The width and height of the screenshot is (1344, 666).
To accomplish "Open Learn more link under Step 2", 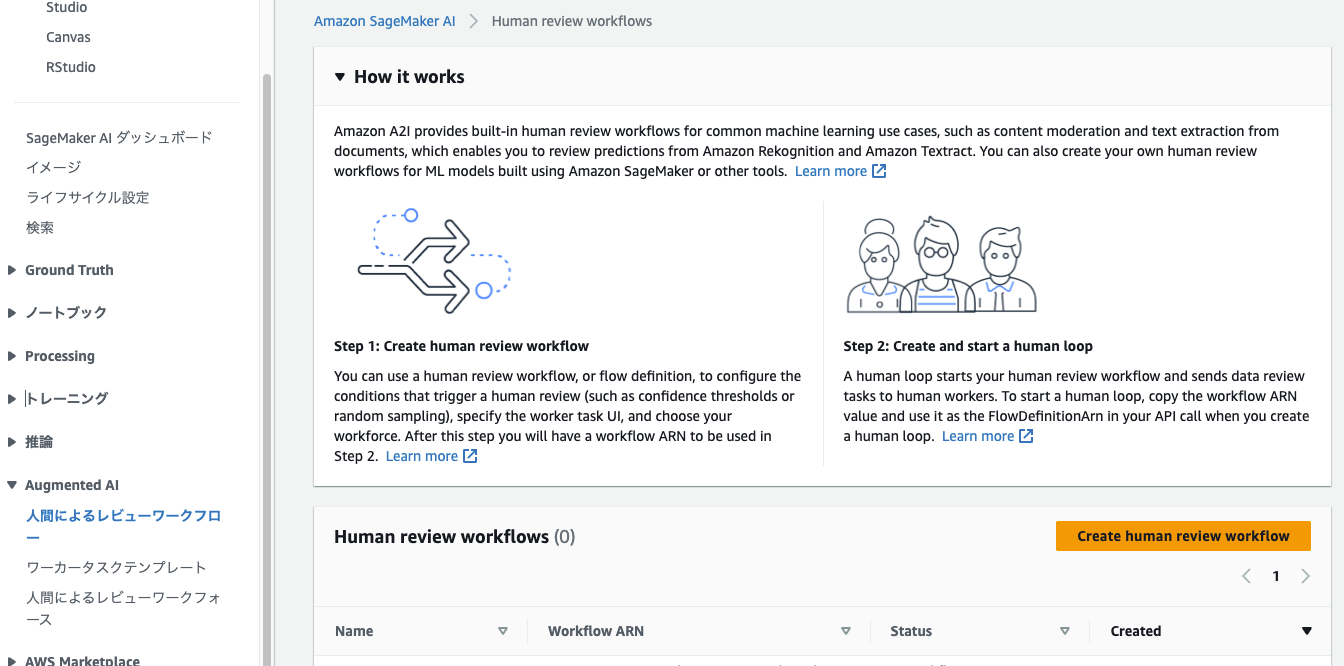I will click(978, 436).
